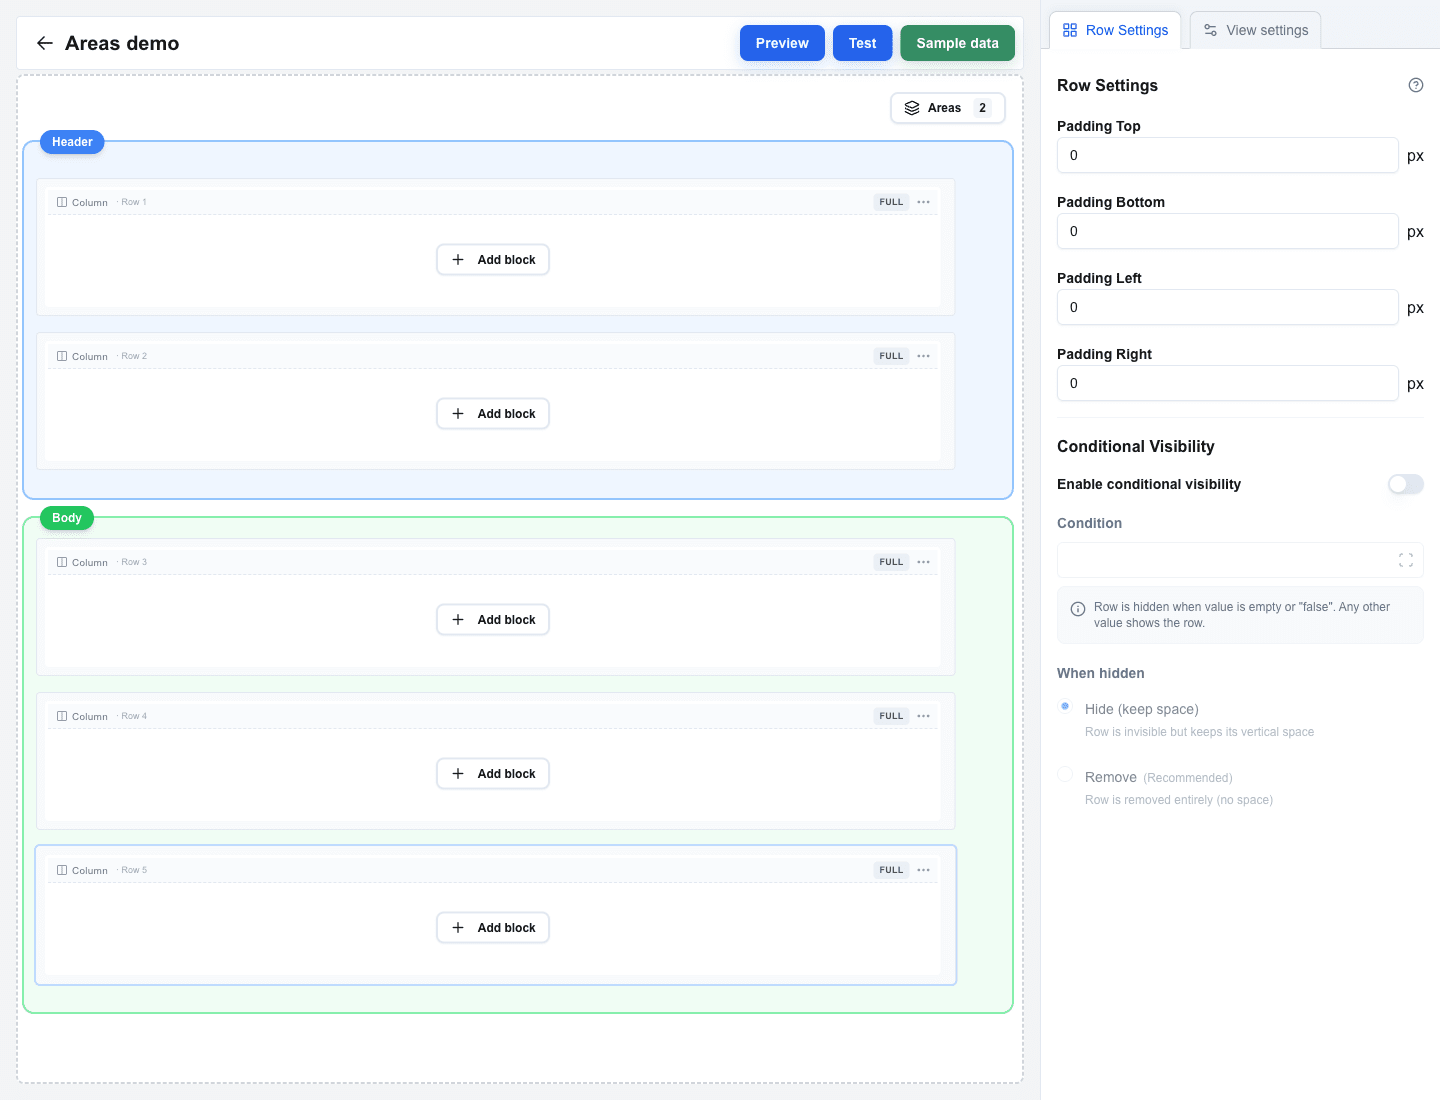Go back using the arrow beside Areas demo
Image resolution: width=1440 pixels, height=1100 pixels.
point(44,43)
